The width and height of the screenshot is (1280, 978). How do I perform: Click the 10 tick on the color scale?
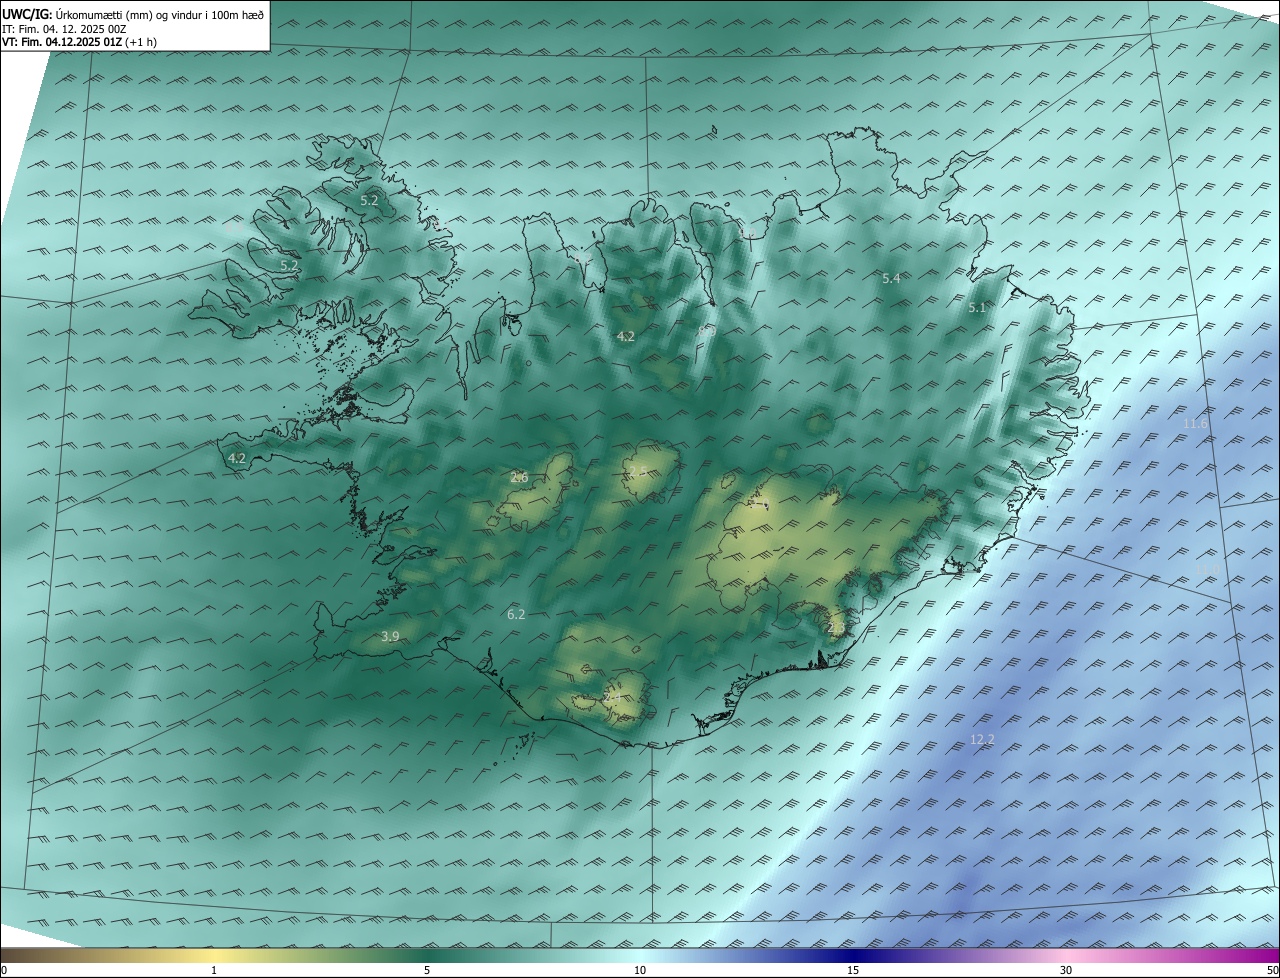tap(640, 971)
